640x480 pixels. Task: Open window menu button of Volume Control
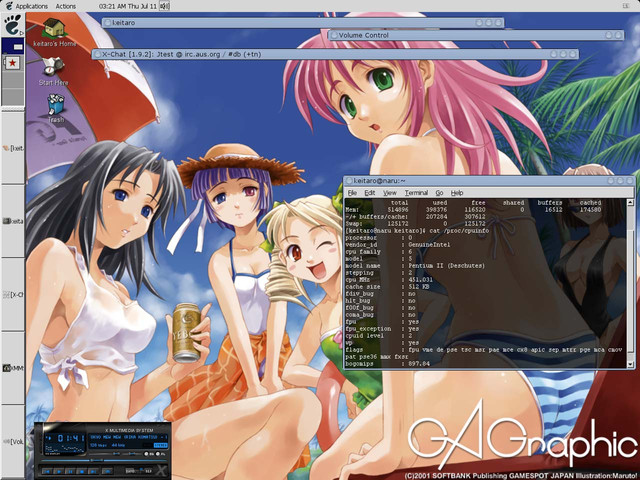(334, 35)
